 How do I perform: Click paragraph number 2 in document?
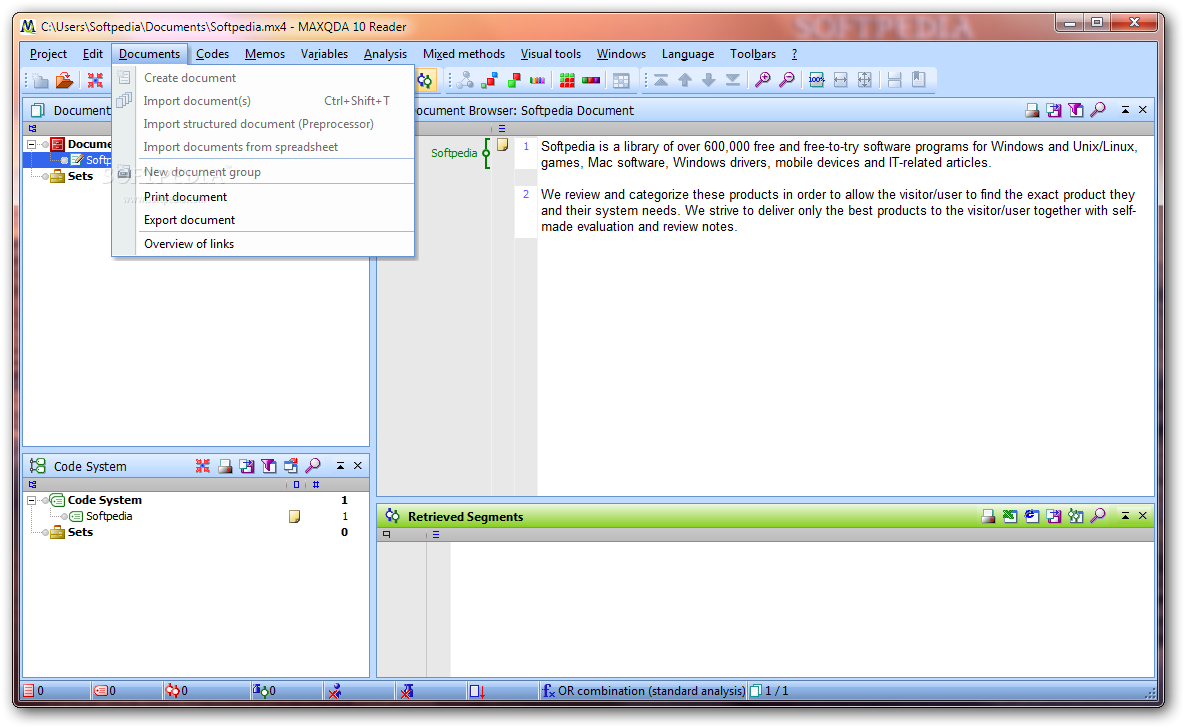coord(526,194)
